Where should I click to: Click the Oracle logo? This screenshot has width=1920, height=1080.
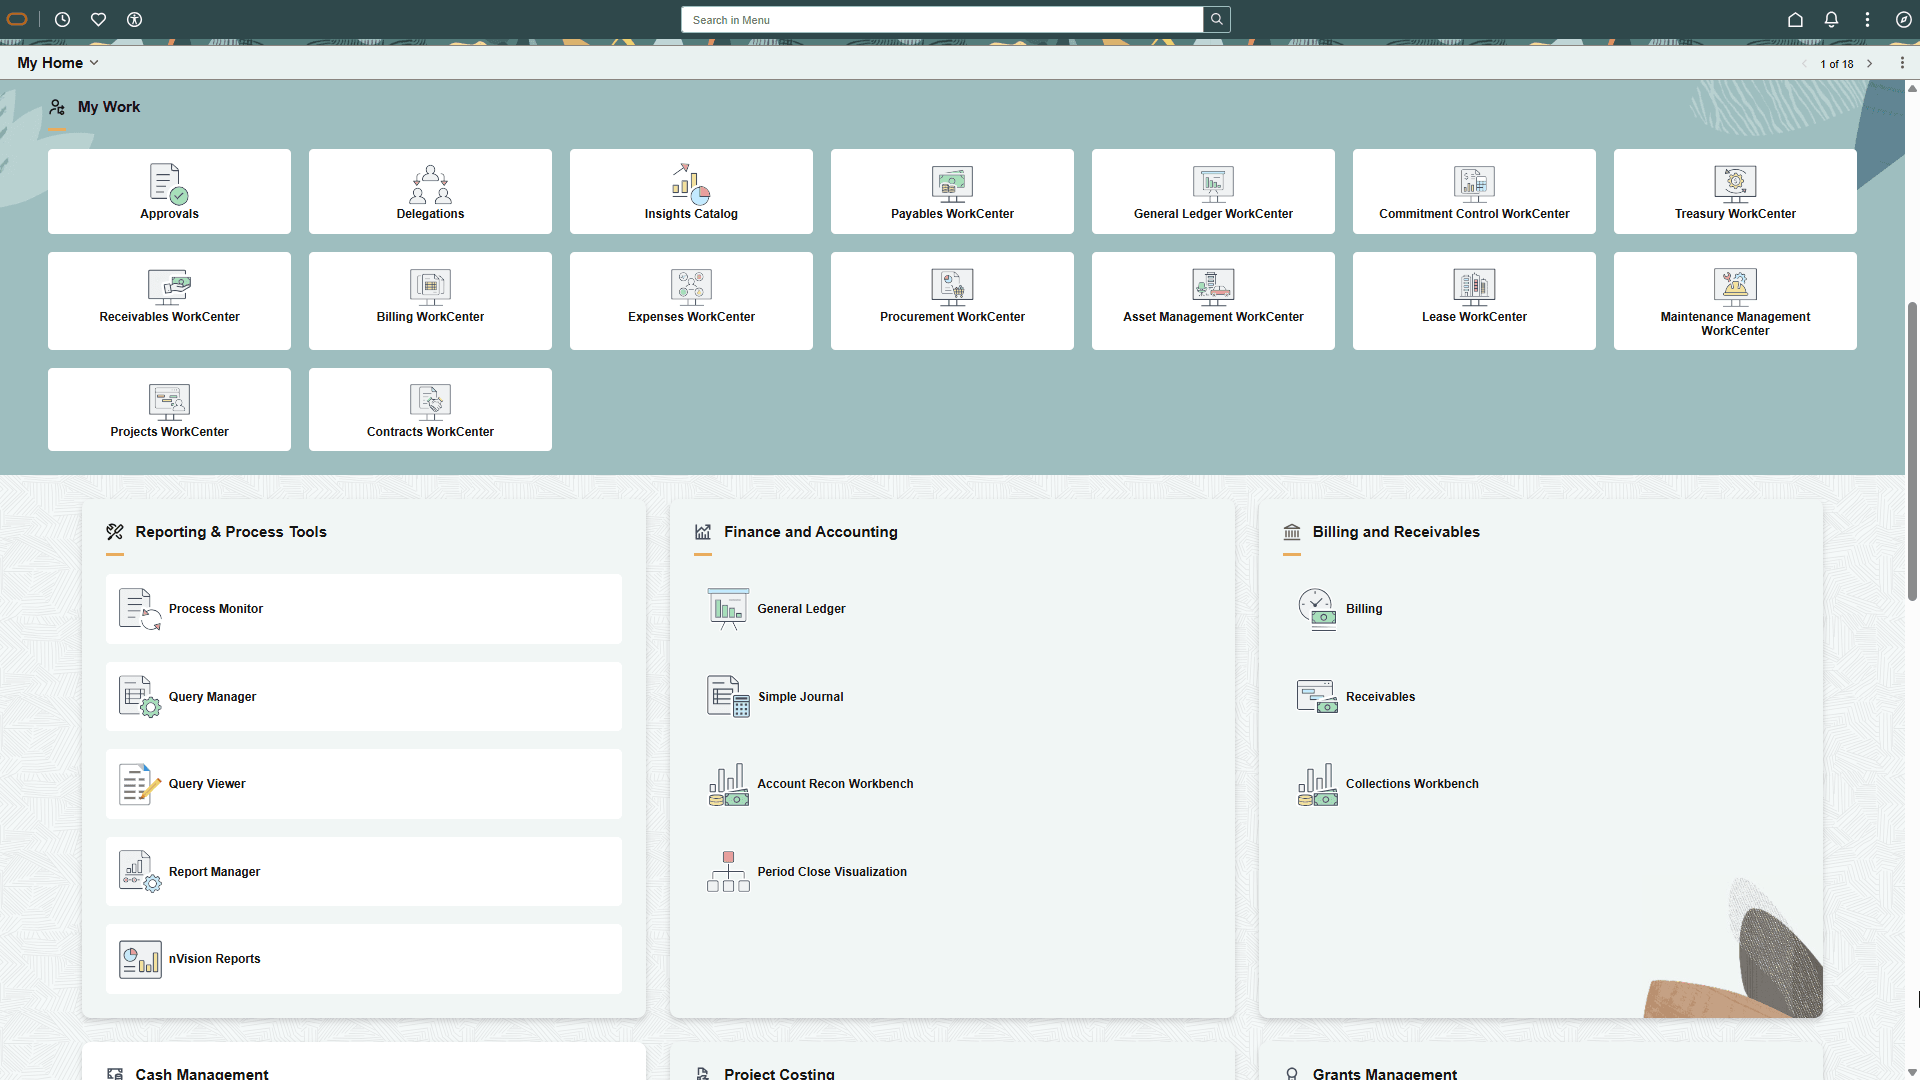point(16,19)
